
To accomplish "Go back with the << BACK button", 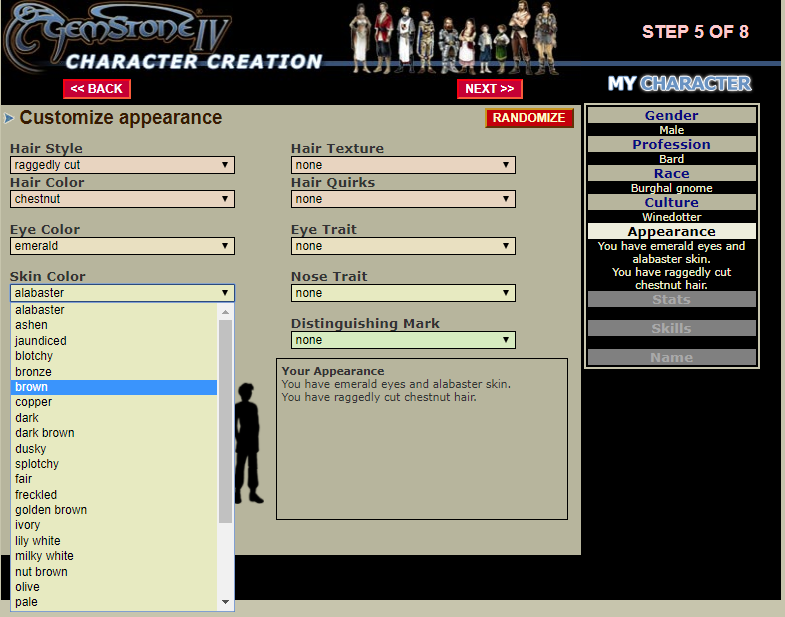I will point(97,89).
